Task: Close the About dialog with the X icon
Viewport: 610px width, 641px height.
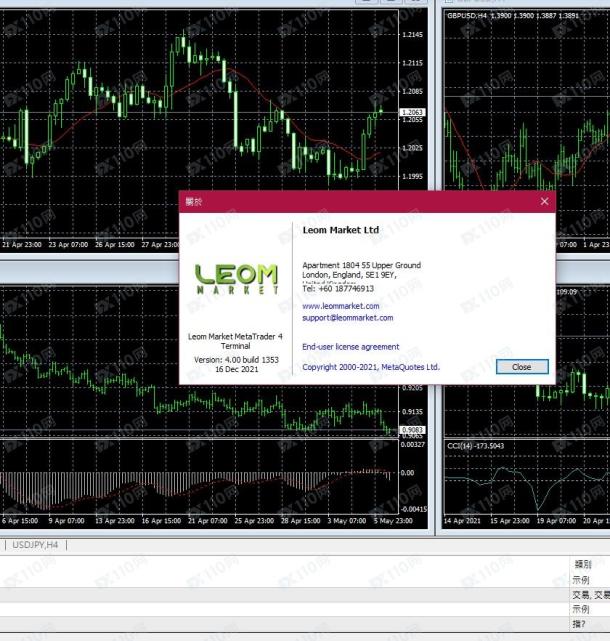Action: pos(544,201)
